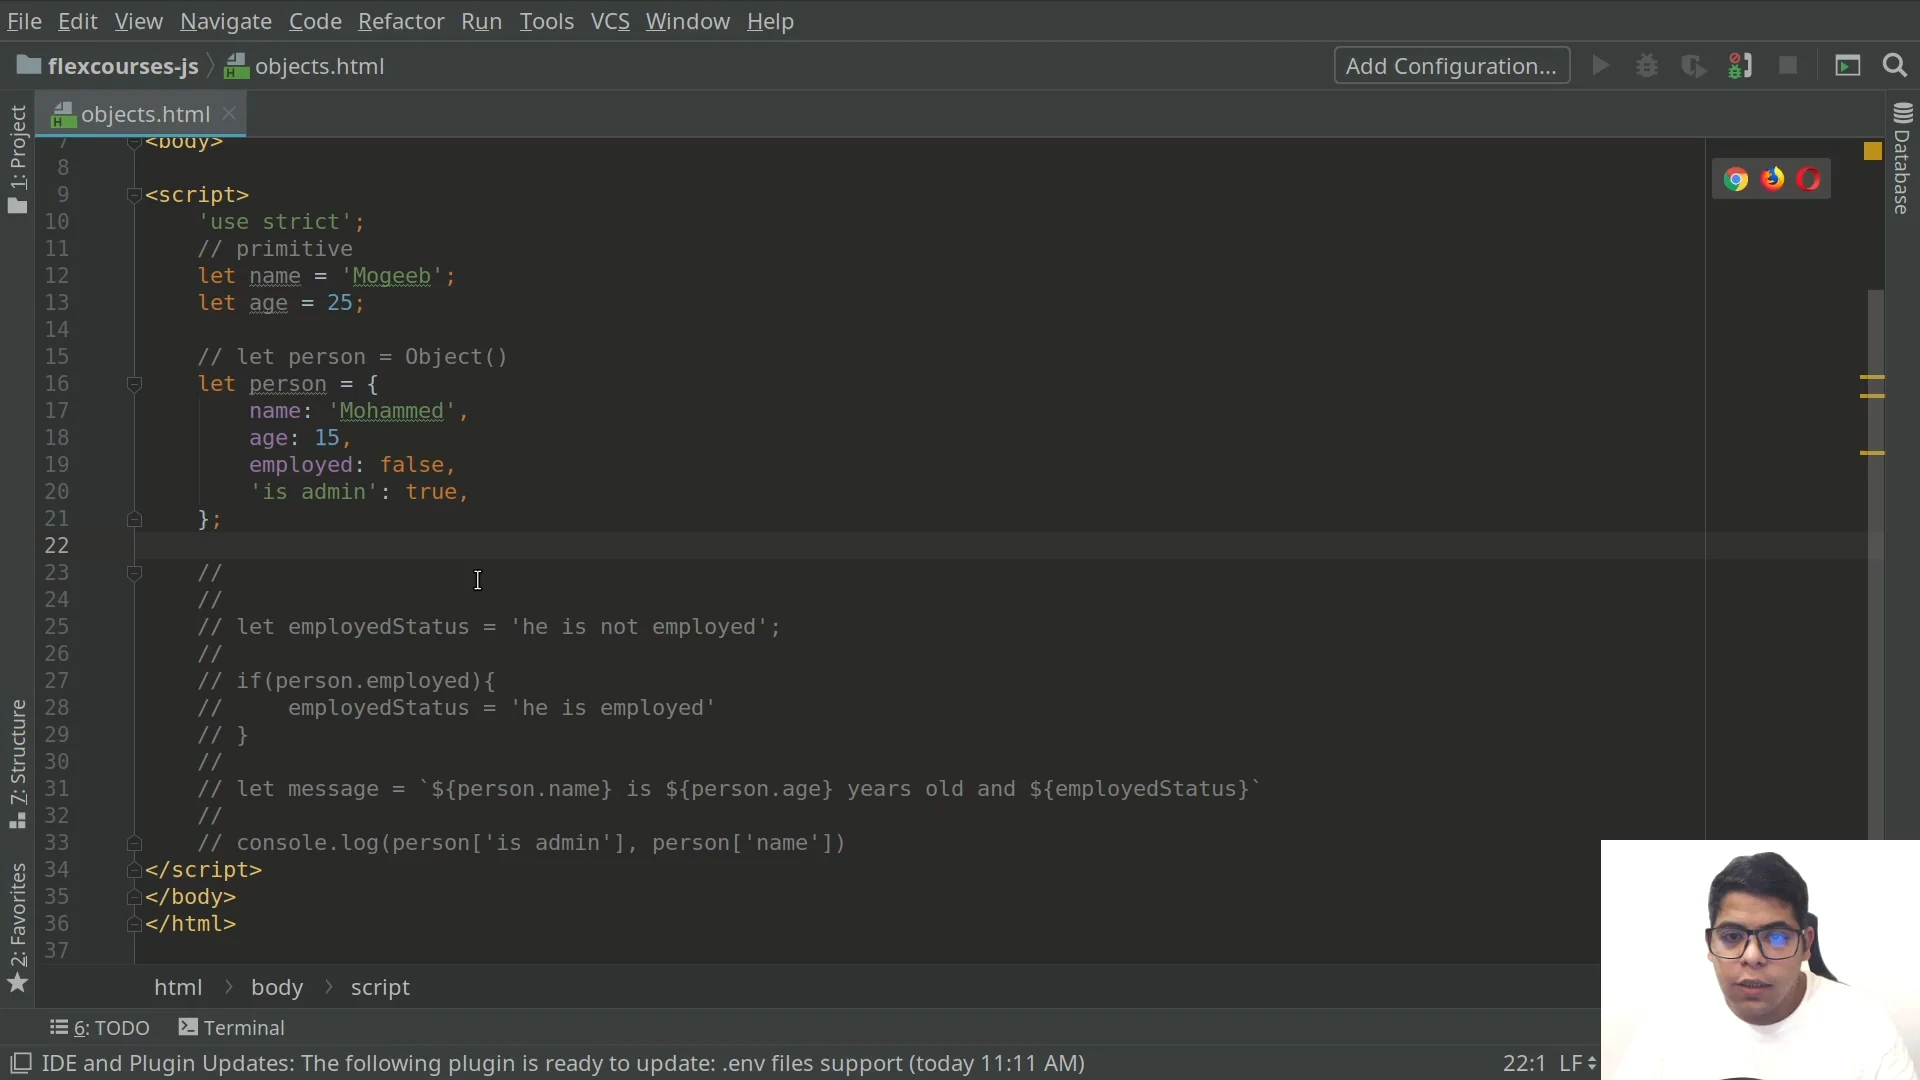Screen dimensions: 1920x1080
Task: Click fold marker at closing body tag
Action: pyautogui.click(x=134, y=897)
